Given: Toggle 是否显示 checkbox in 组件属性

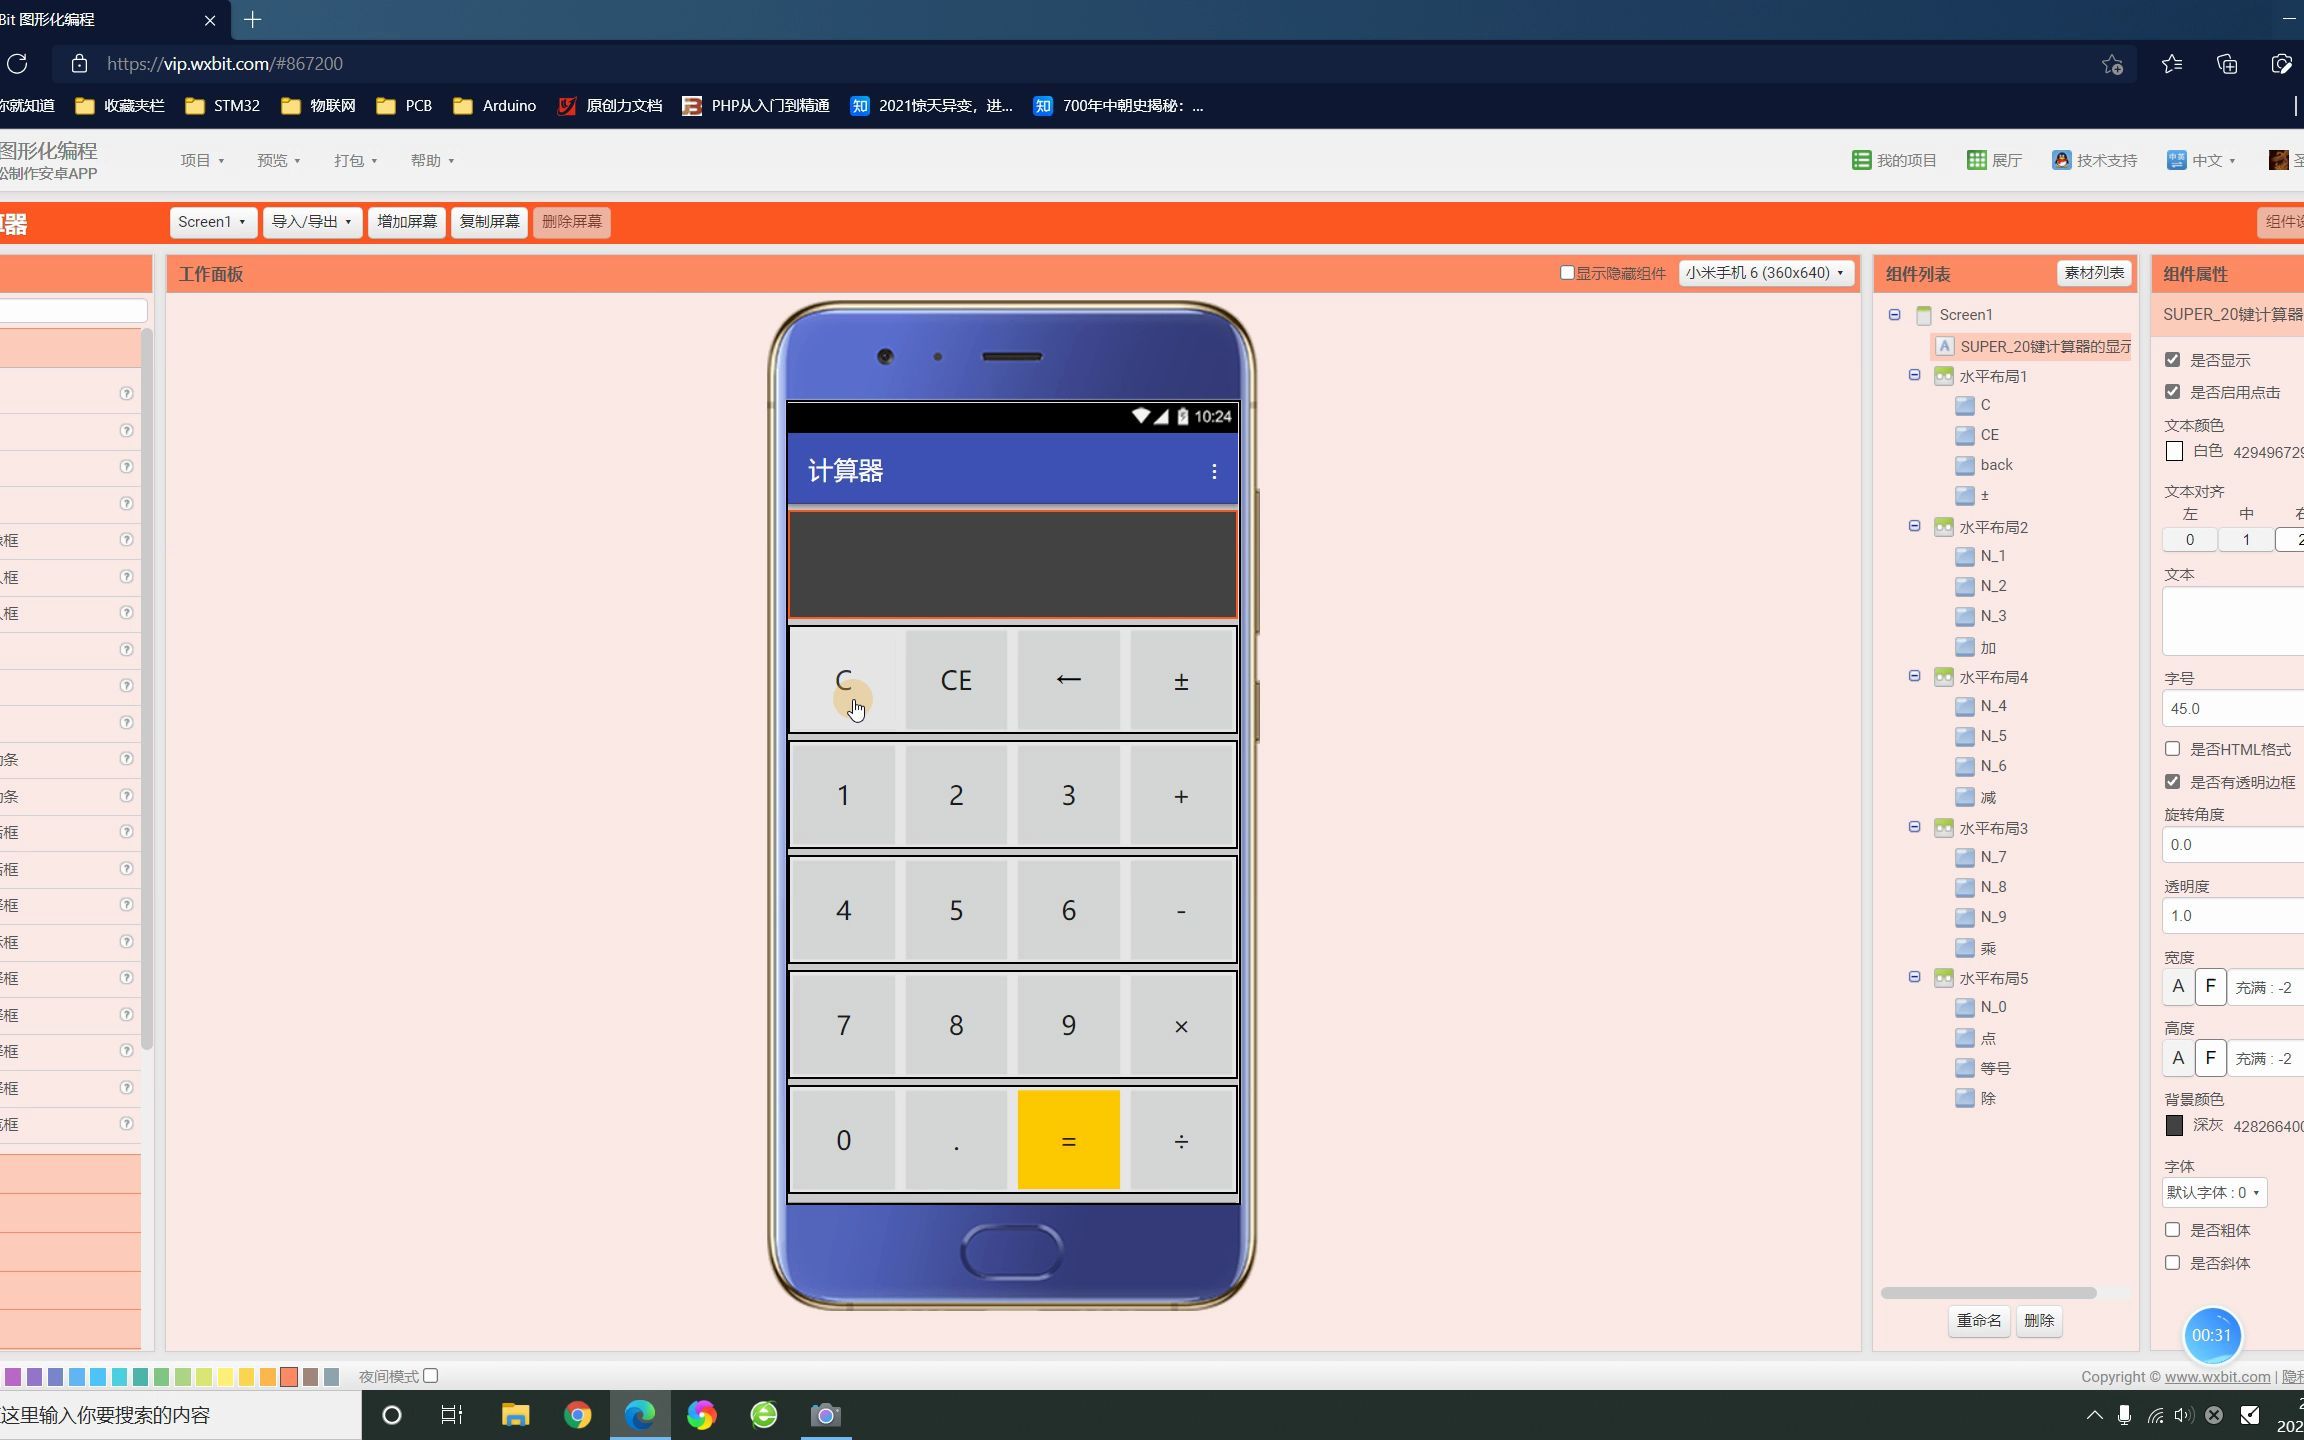Looking at the screenshot, I should point(2173,358).
